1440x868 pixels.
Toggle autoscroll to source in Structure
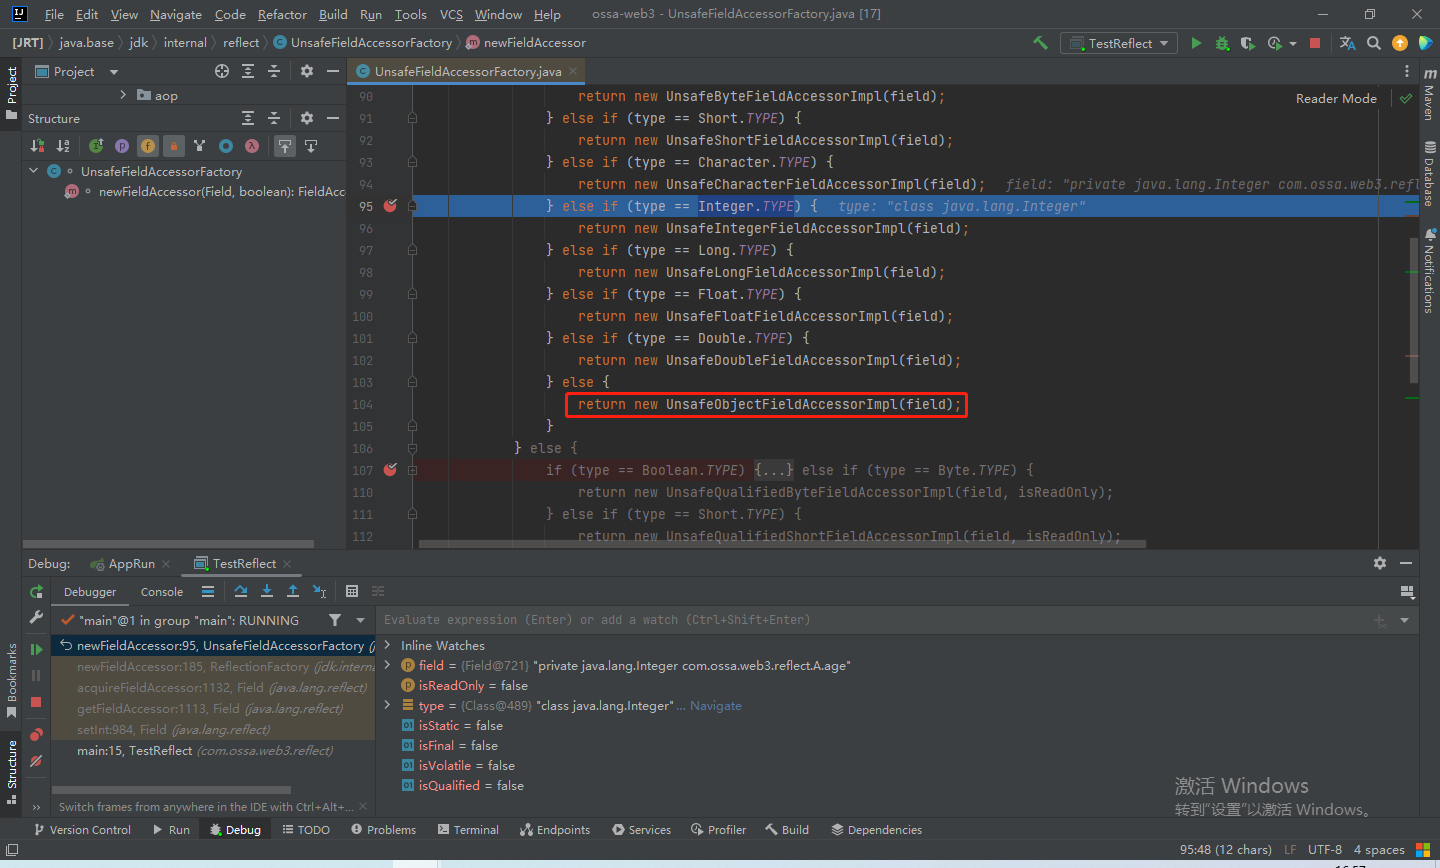(285, 146)
